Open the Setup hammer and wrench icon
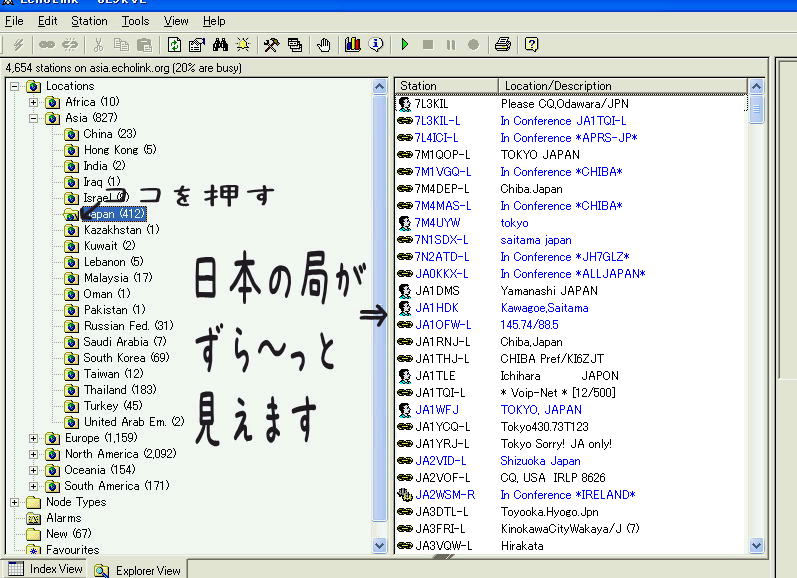 coord(271,45)
